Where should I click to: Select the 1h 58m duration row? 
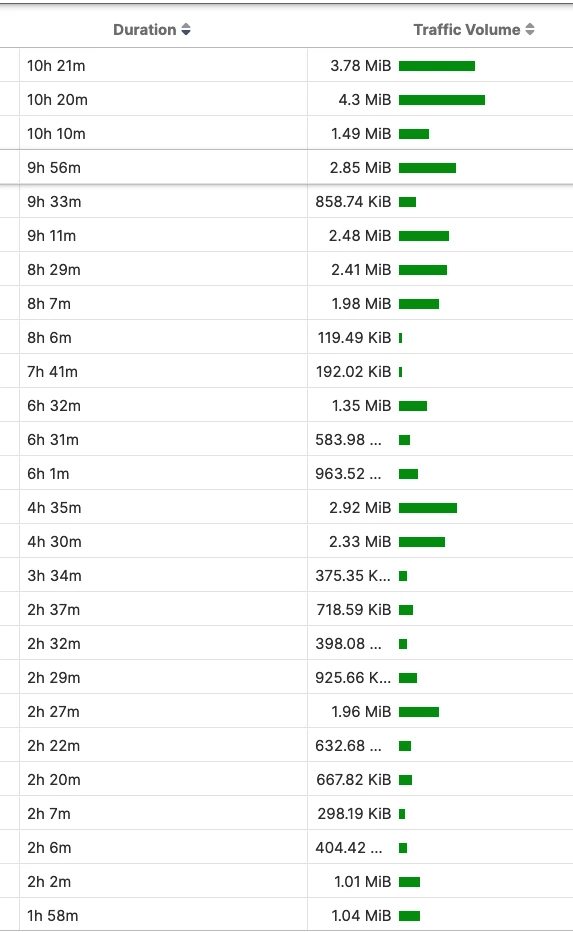tap(286, 915)
